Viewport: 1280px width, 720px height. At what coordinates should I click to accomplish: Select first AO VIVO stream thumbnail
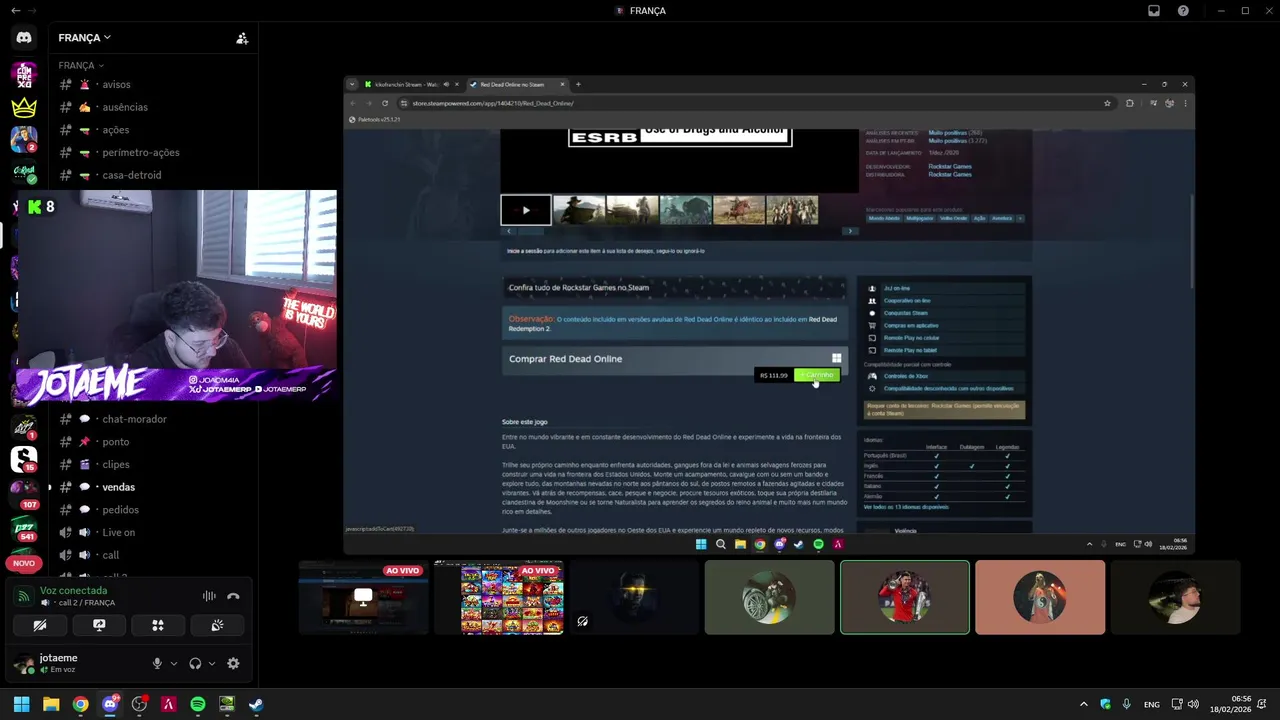(363, 597)
